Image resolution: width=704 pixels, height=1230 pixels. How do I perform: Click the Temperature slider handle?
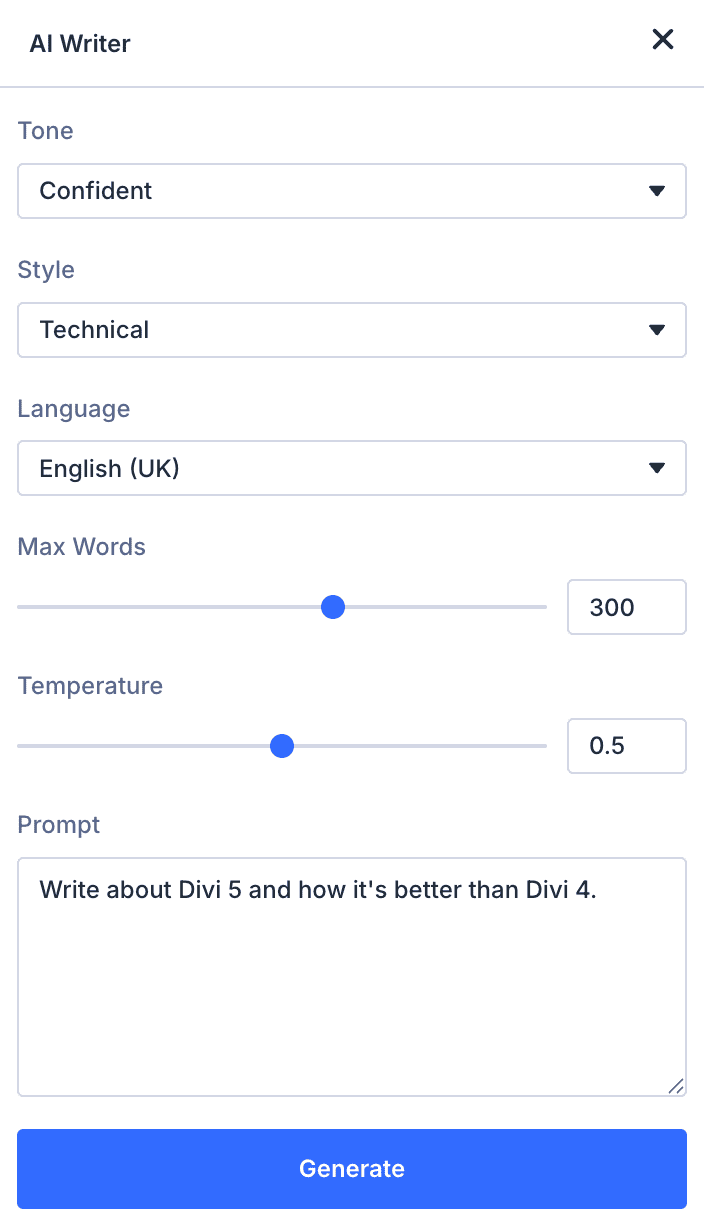pos(282,746)
